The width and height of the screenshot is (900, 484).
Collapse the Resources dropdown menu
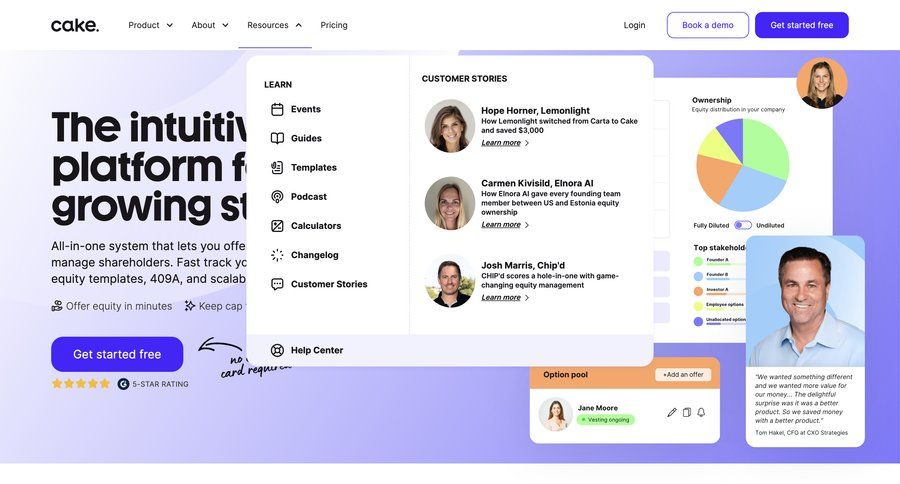click(274, 25)
